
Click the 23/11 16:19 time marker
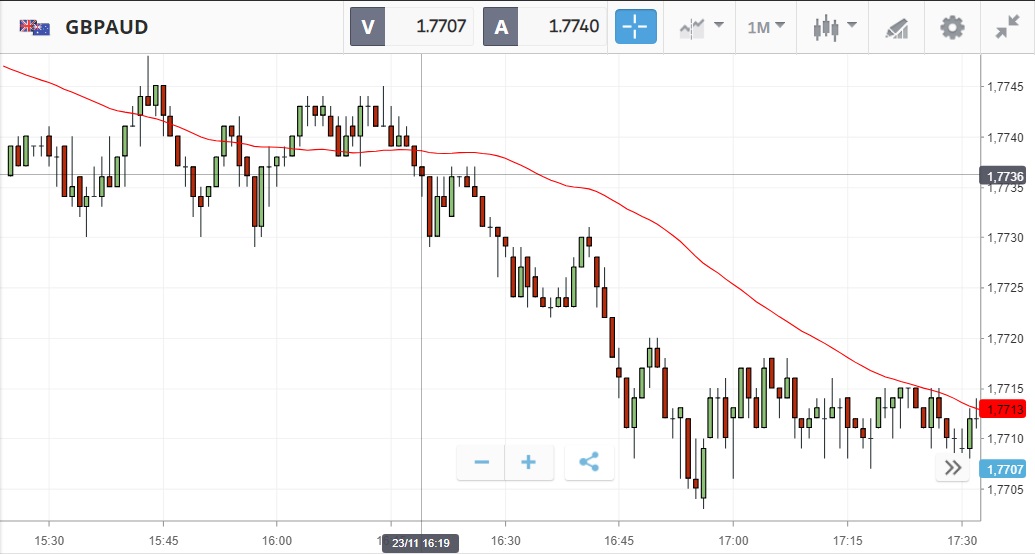tap(420, 543)
